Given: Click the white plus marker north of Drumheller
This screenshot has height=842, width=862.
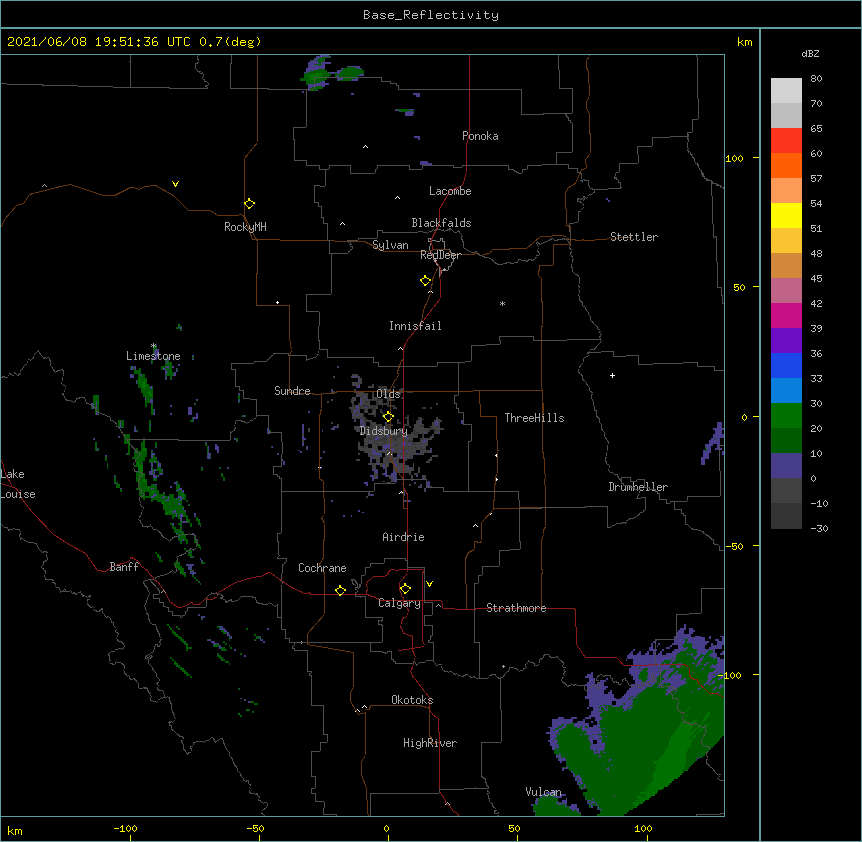Looking at the screenshot, I should tap(612, 375).
